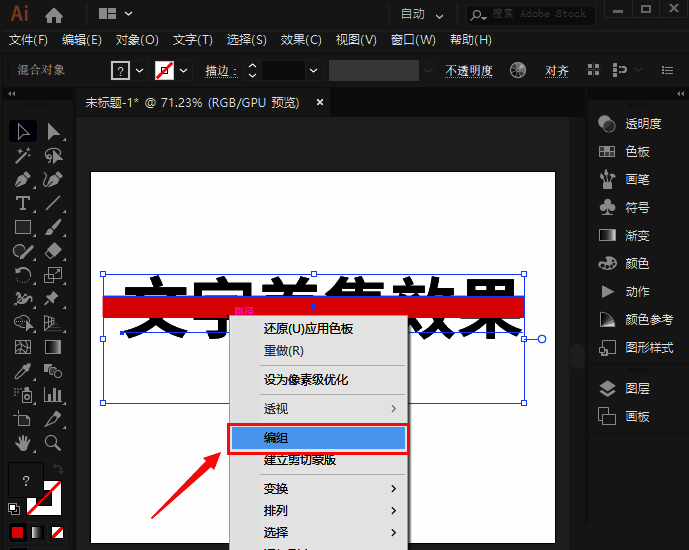Open the 效果(C) menu
The height and width of the screenshot is (550, 689).
(301, 40)
